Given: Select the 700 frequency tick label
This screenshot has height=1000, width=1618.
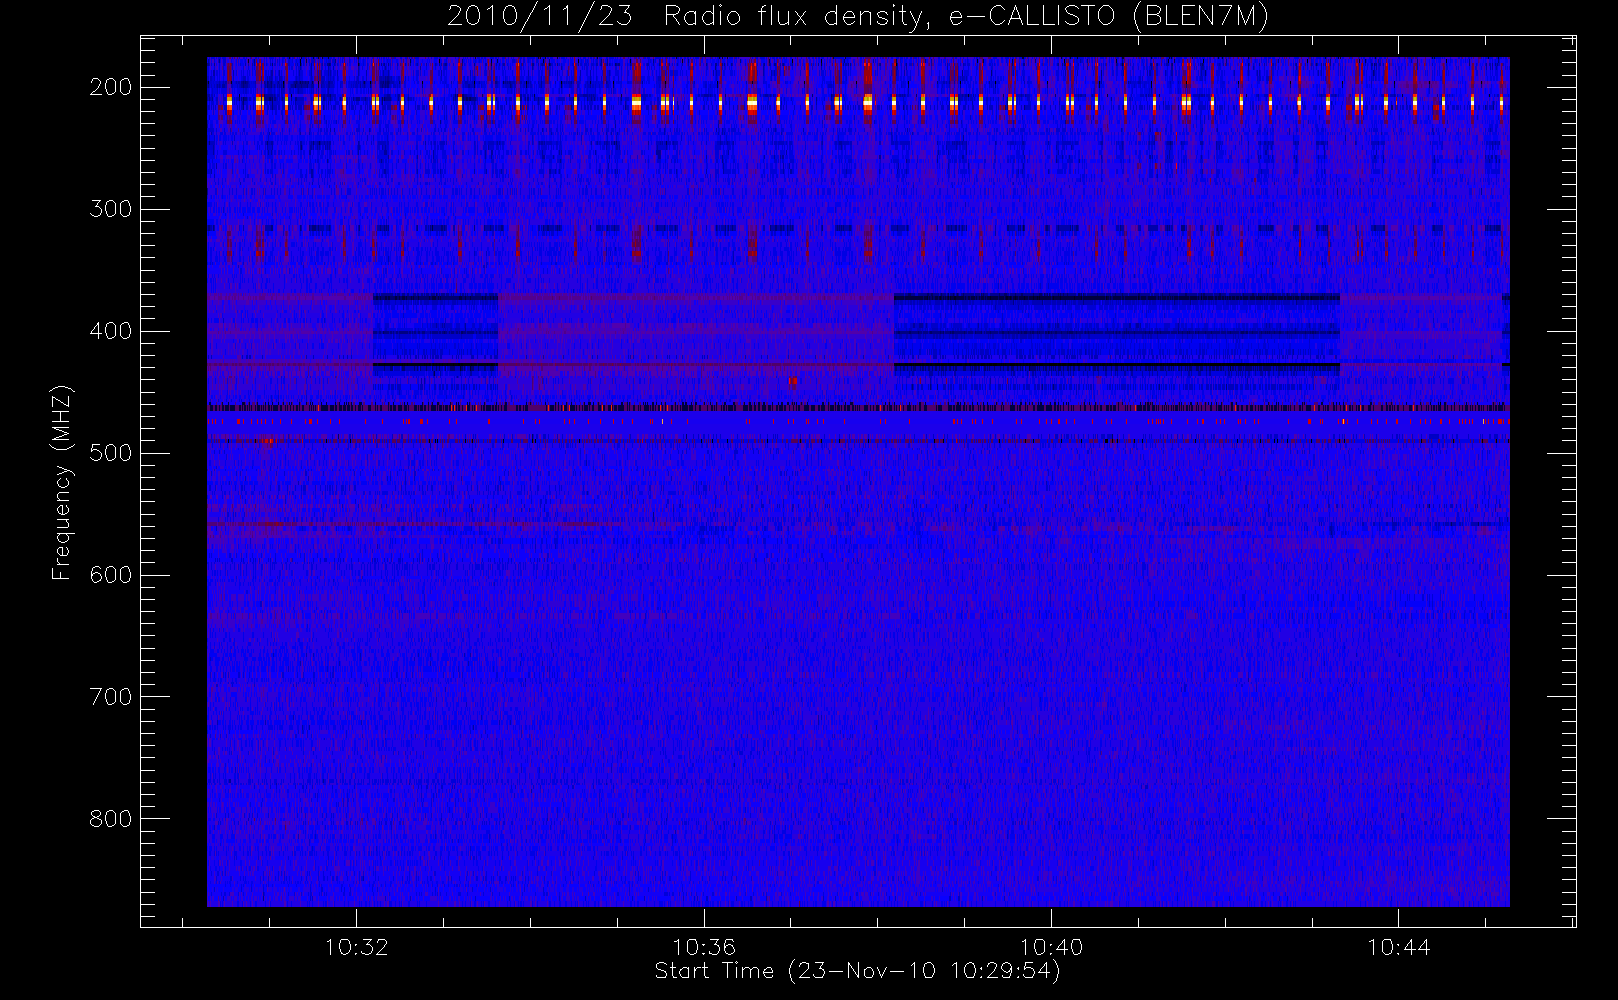Looking at the screenshot, I should tap(111, 697).
